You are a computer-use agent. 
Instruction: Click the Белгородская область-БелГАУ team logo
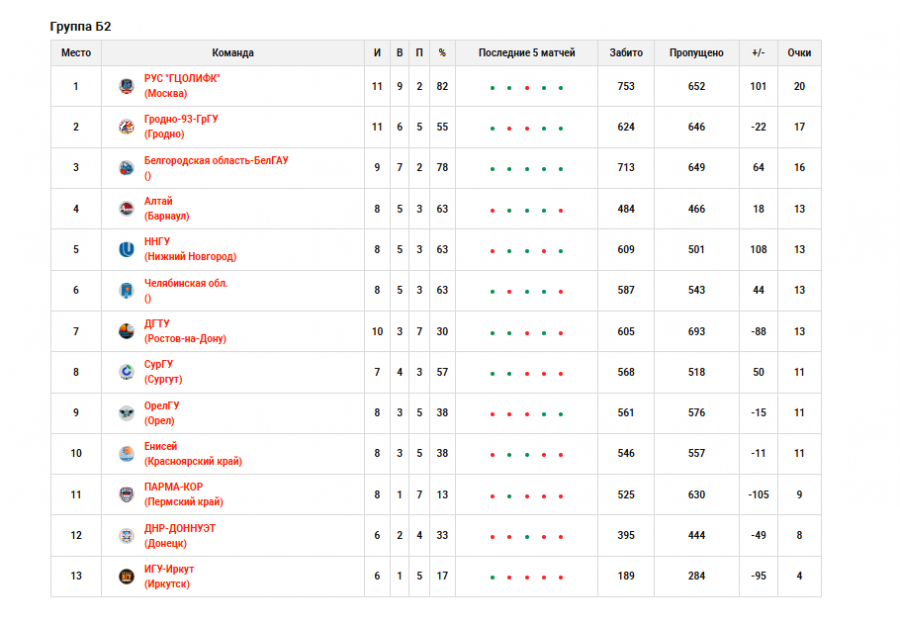coord(126,168)
